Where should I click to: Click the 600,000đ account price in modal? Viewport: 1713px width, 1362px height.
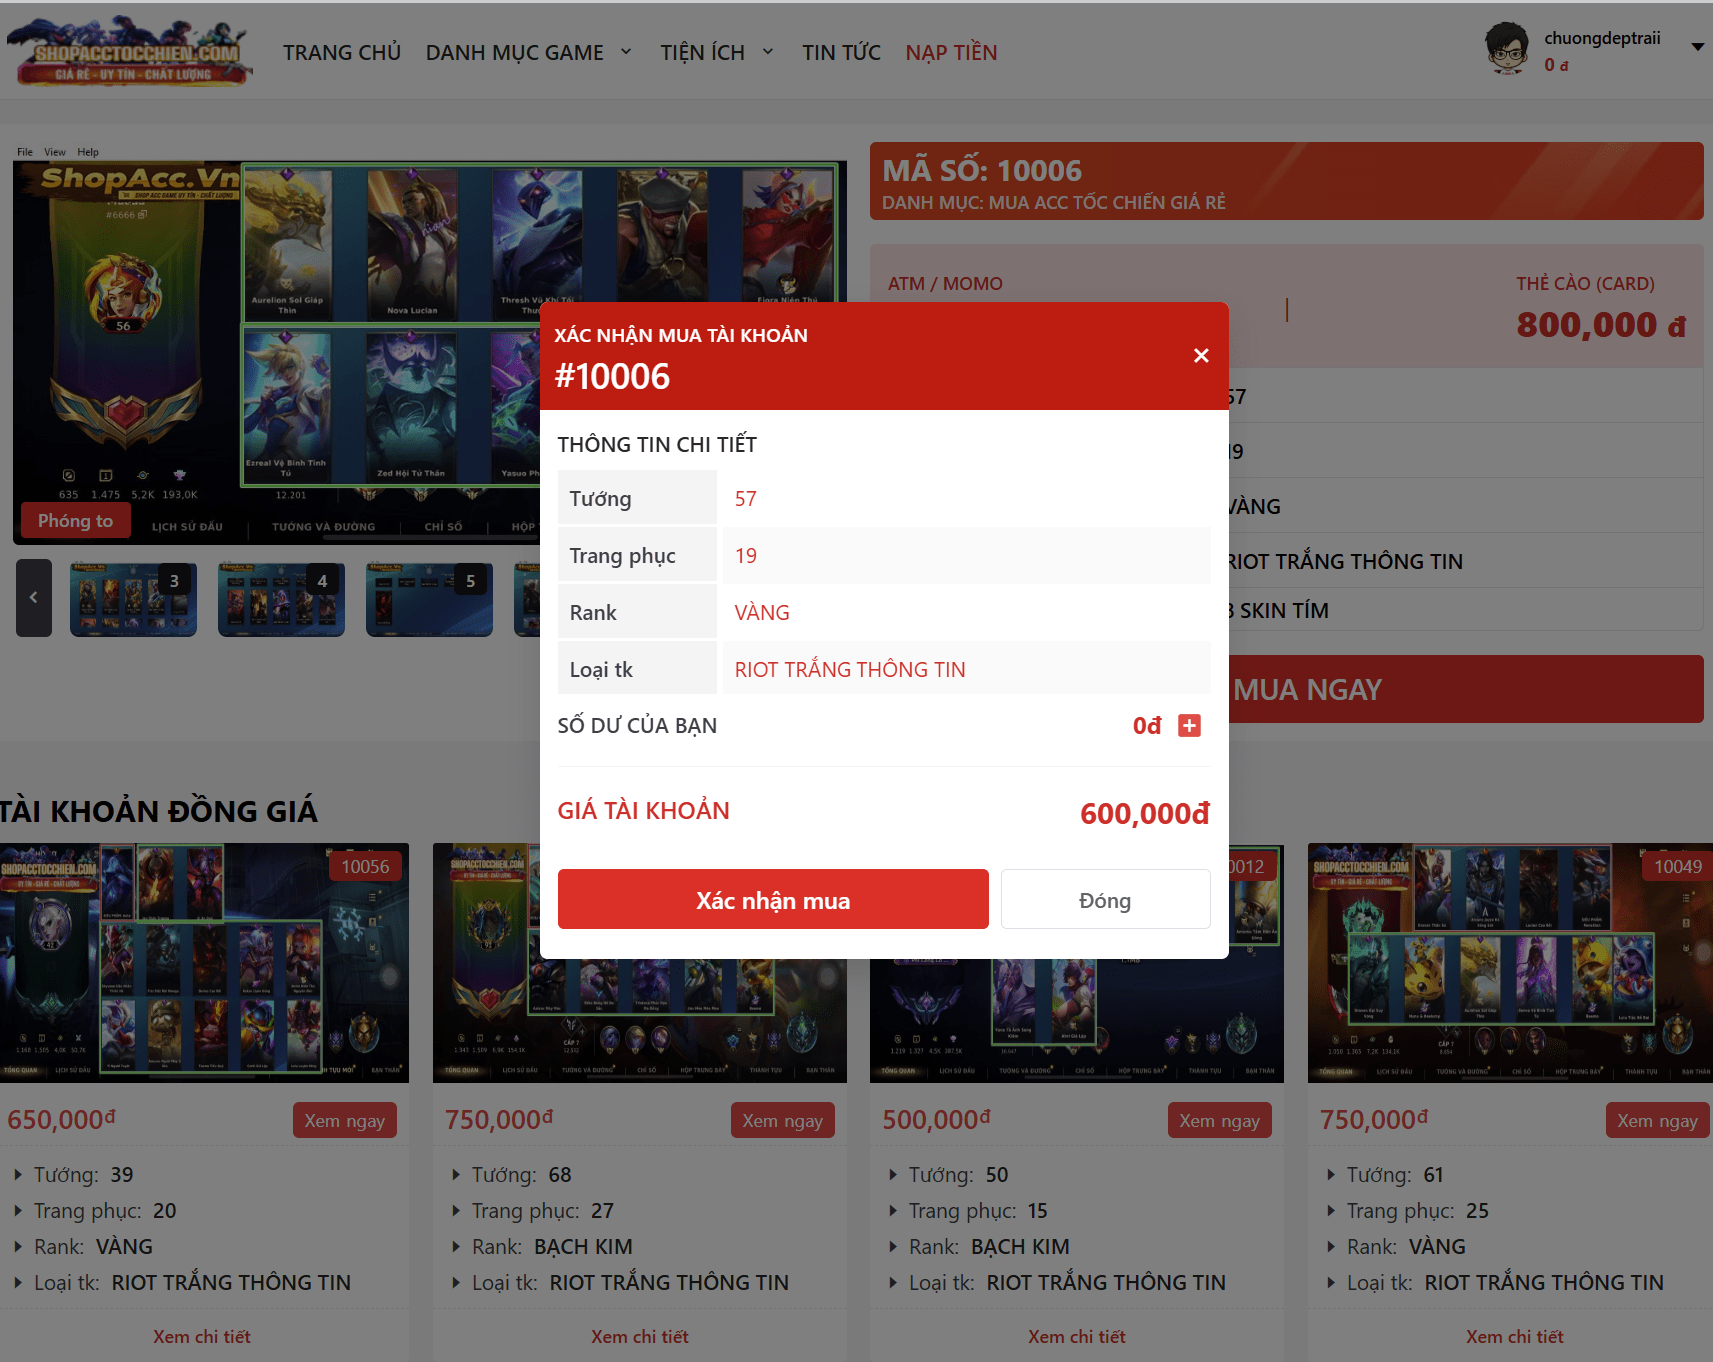point(1145,813)
